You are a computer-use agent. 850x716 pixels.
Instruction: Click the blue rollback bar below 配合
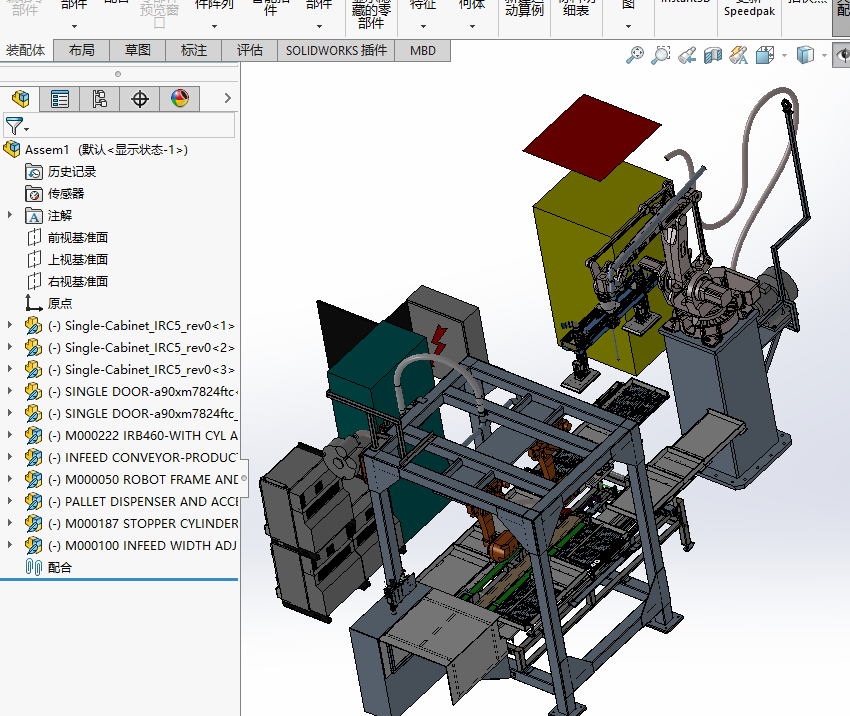(x=120, y=579)
